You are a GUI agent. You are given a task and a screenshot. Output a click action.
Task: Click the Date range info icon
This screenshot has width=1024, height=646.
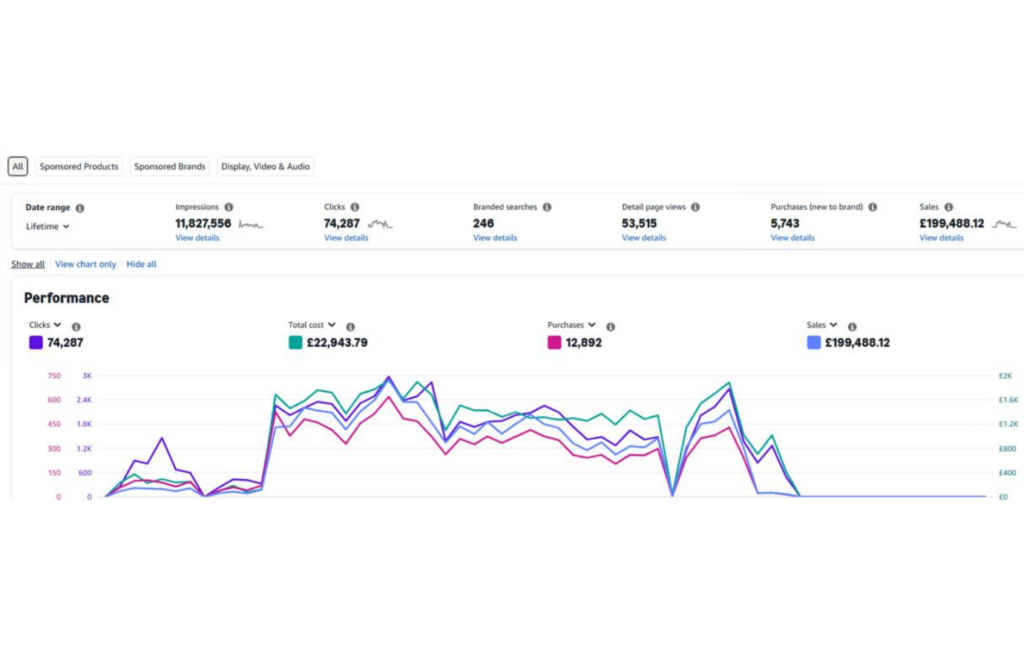coord(80,208)
